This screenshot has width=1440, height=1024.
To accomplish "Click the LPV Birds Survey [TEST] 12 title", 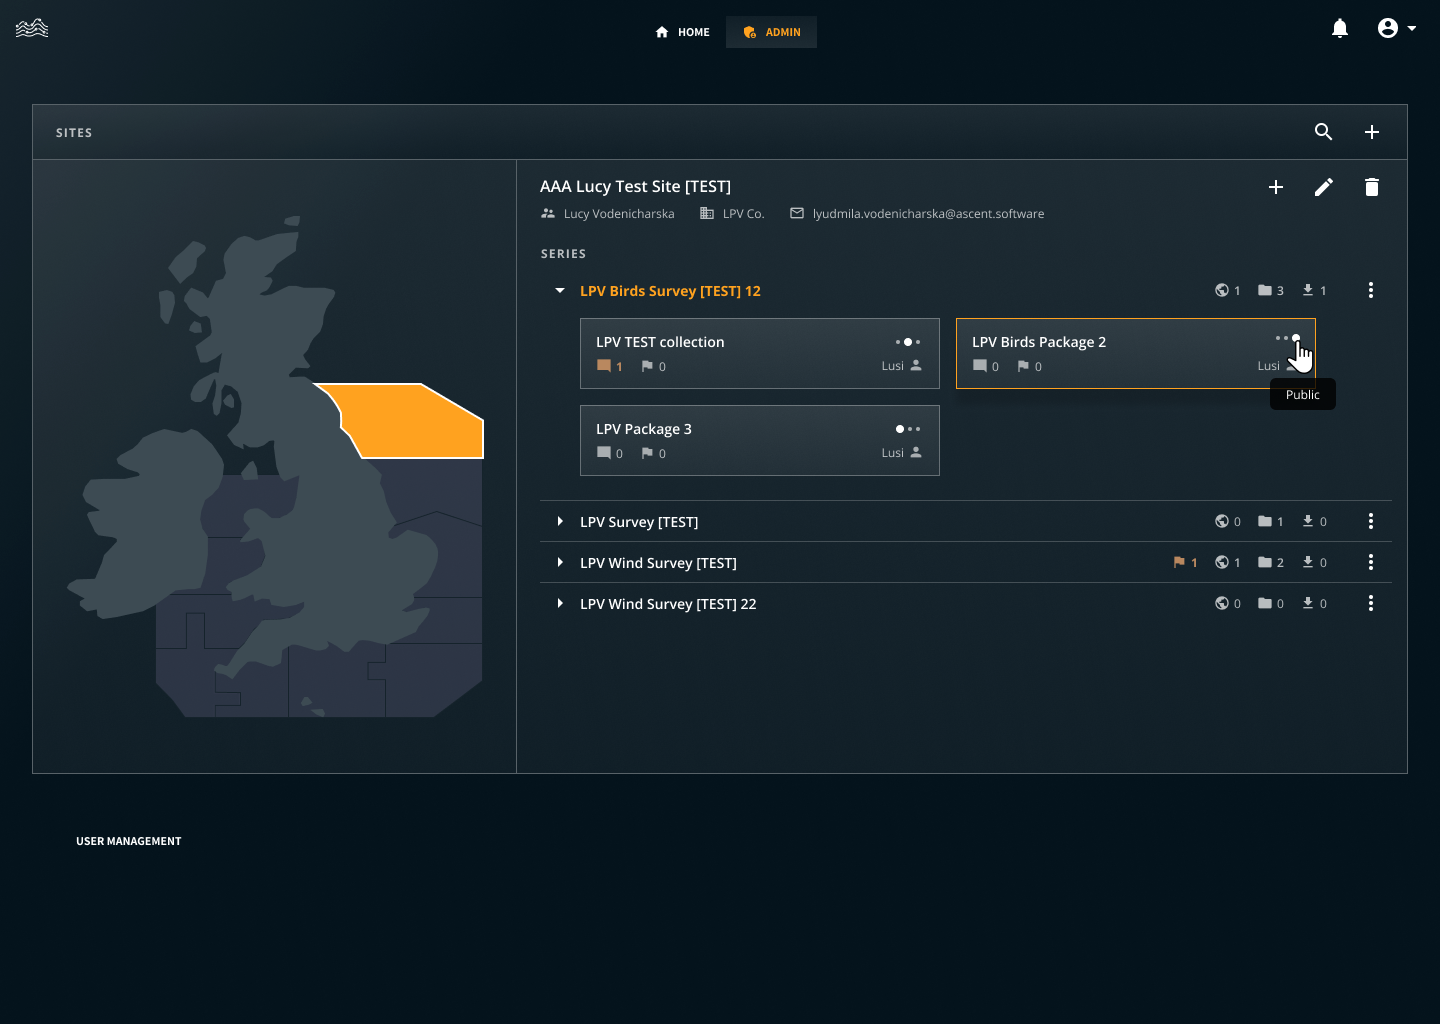I will pos(670,291).
